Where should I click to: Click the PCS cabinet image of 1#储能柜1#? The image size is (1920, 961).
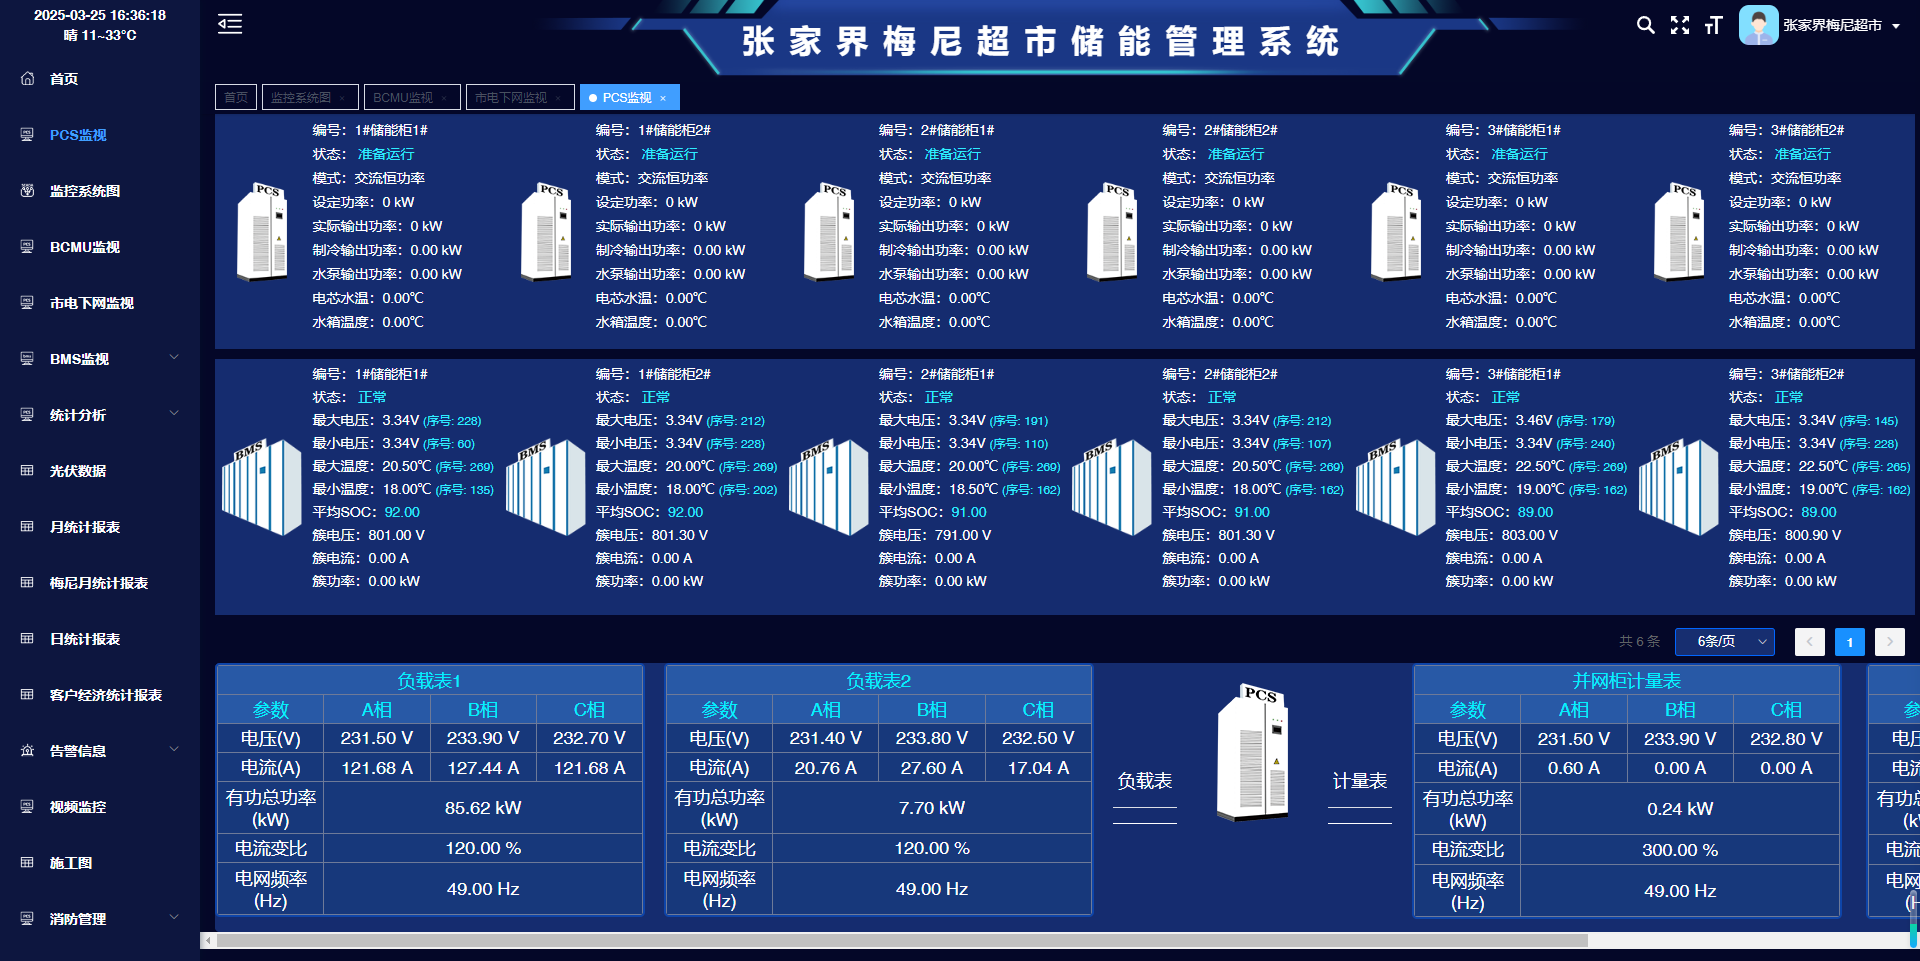[x=262, y=232]
